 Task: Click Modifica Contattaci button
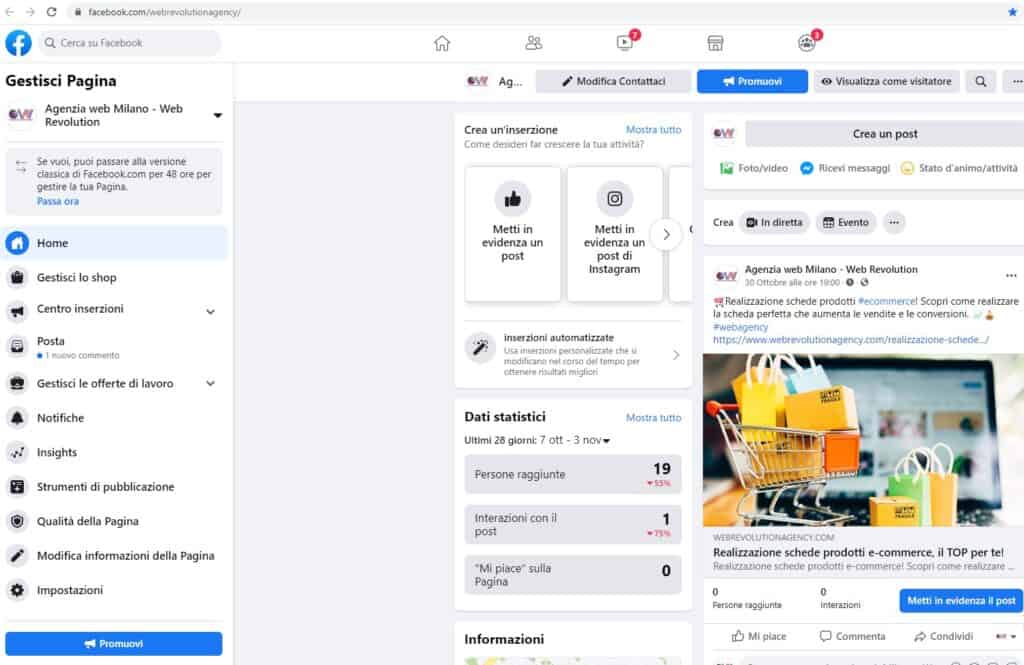pyautogui.click(x=613, y=82)
